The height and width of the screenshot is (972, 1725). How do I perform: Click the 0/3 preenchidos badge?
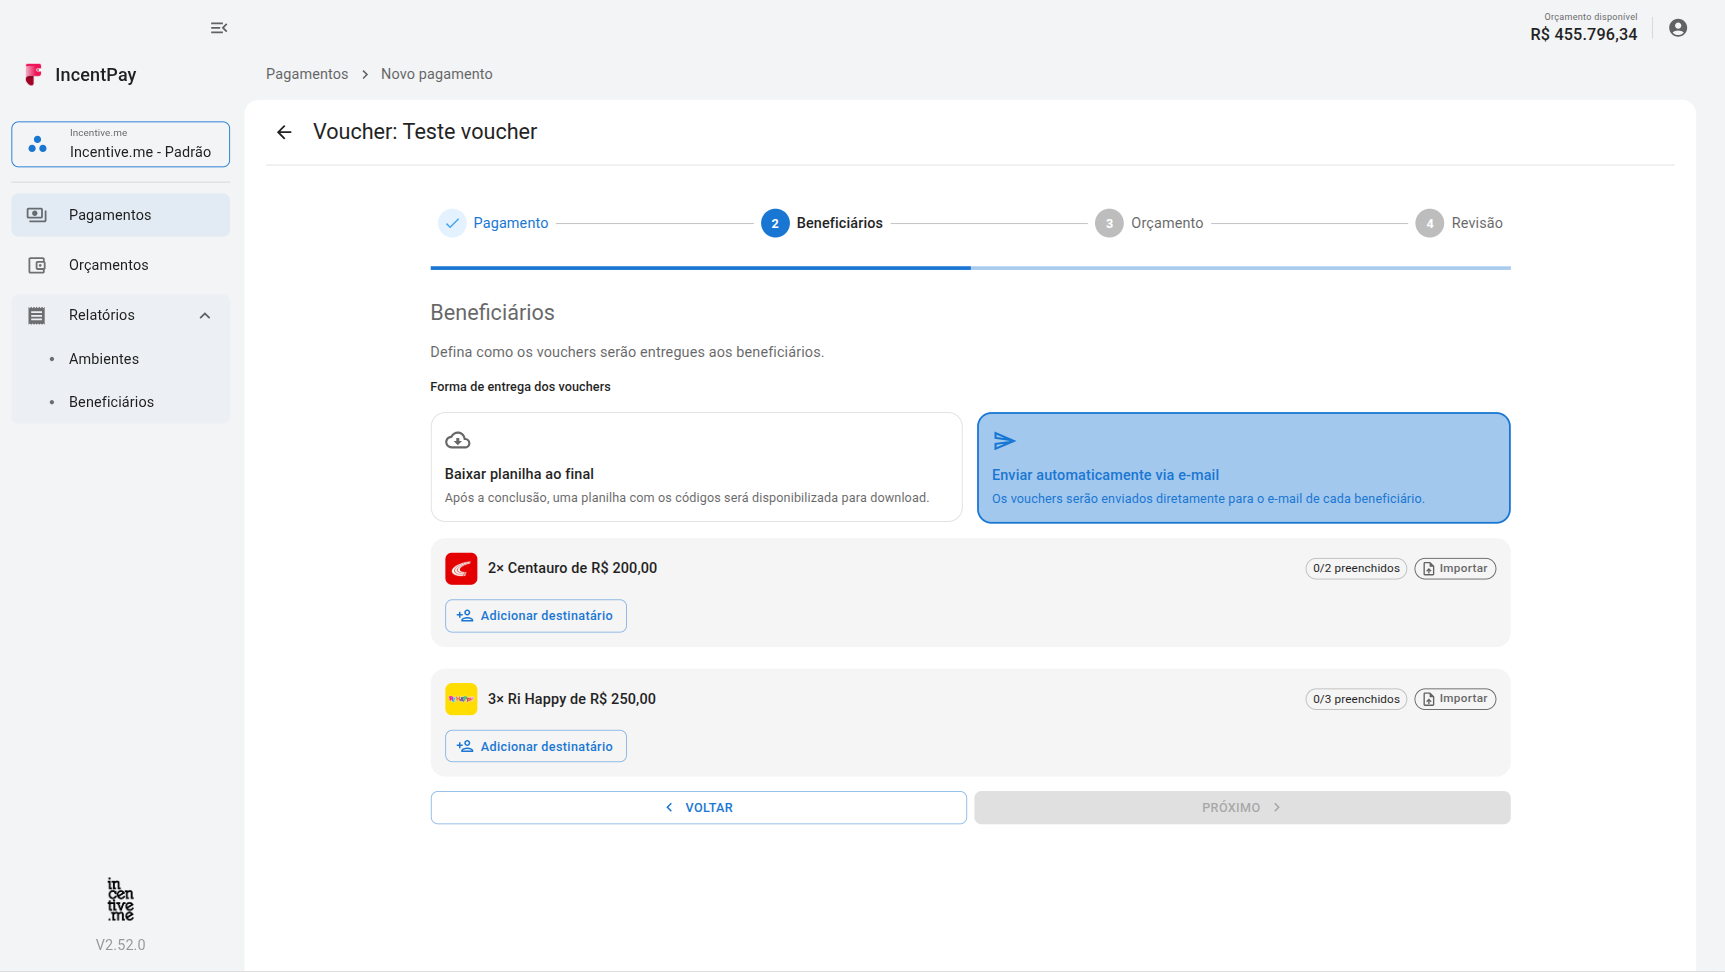click(1356, 699)
